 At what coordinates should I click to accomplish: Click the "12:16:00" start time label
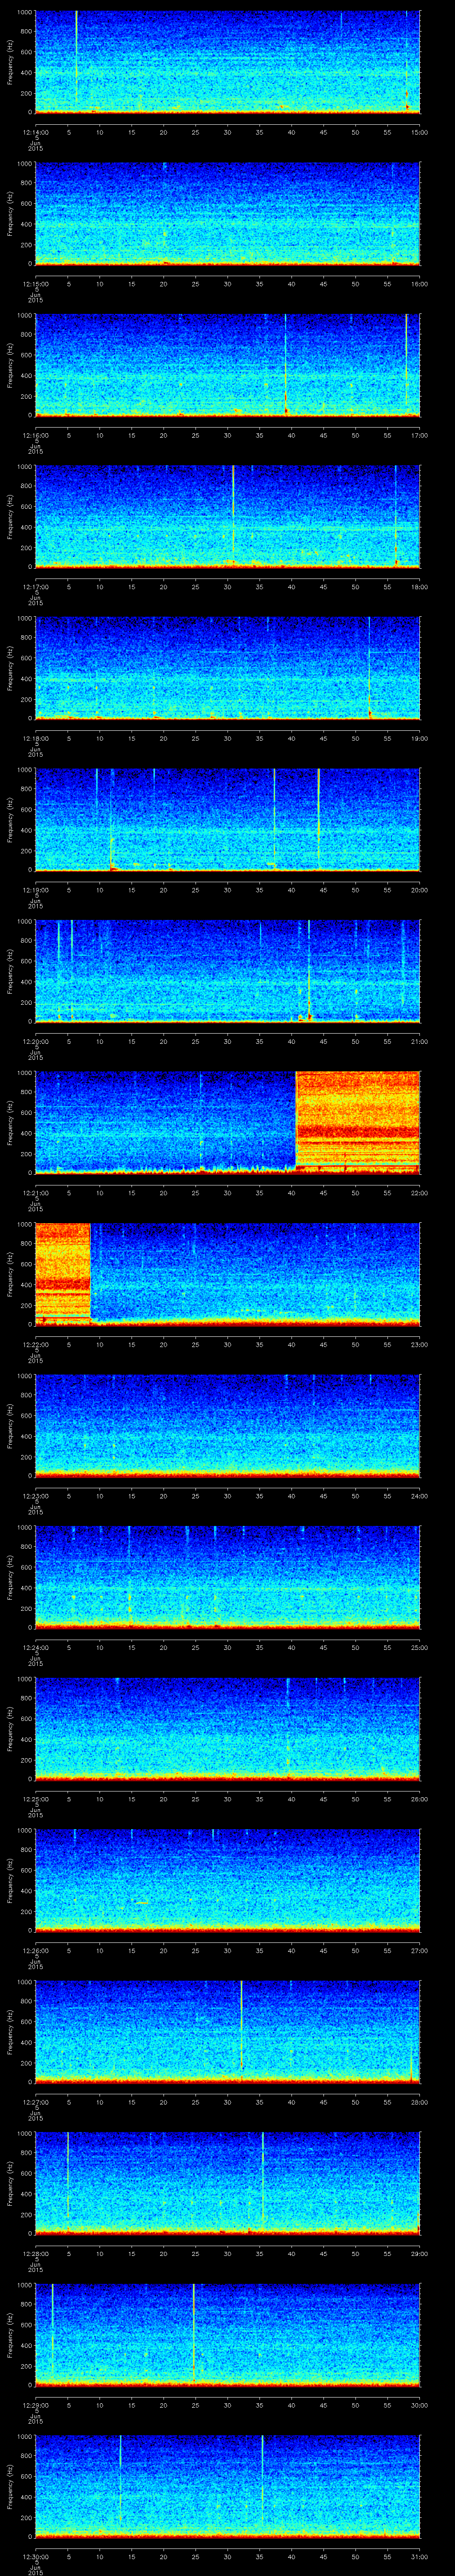(36, 434)
